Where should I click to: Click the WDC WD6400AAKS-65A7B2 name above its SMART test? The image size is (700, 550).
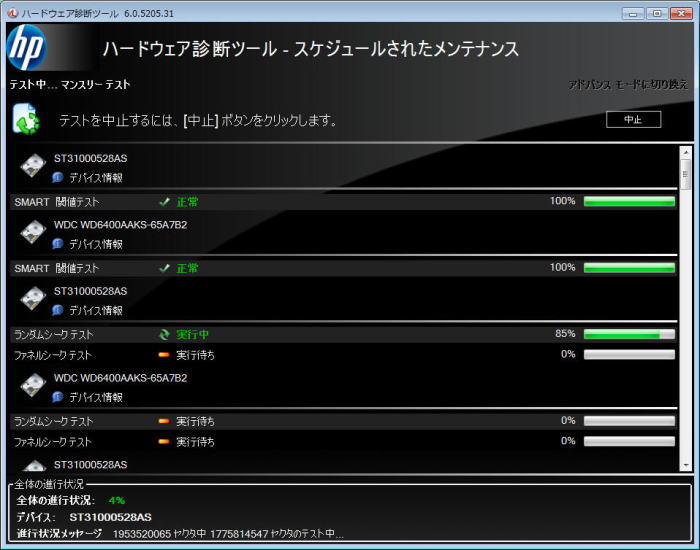[x=121, y=225]
